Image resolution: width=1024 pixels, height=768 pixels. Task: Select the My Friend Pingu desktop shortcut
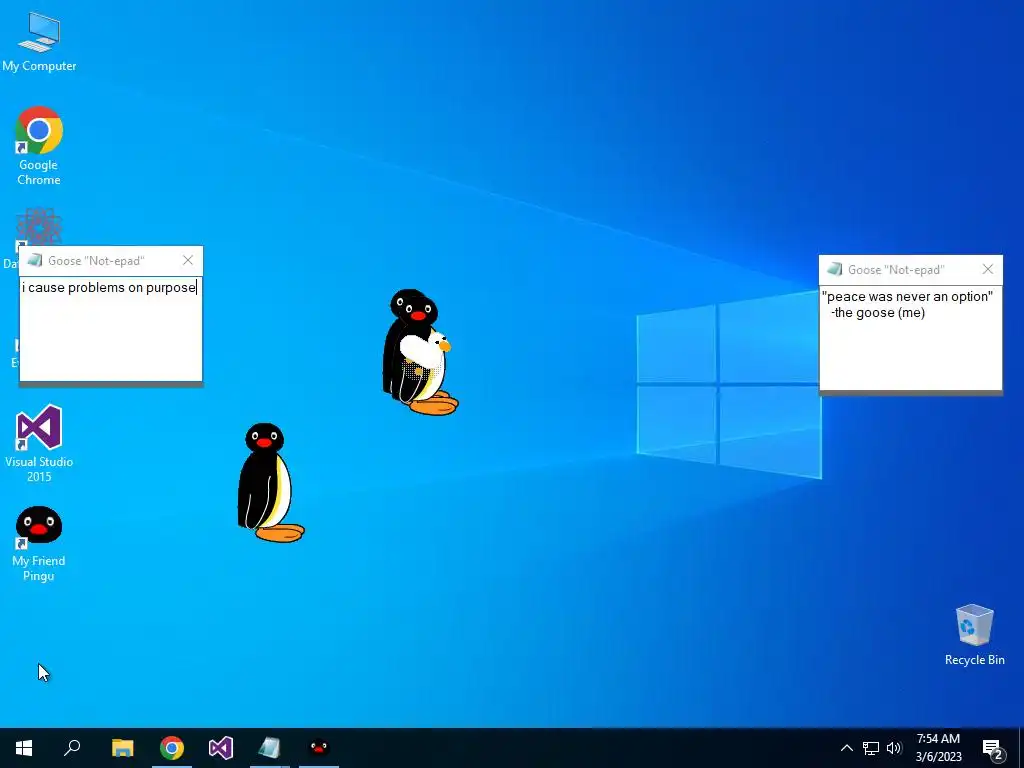pyautogui.click(x=39, y=543)
